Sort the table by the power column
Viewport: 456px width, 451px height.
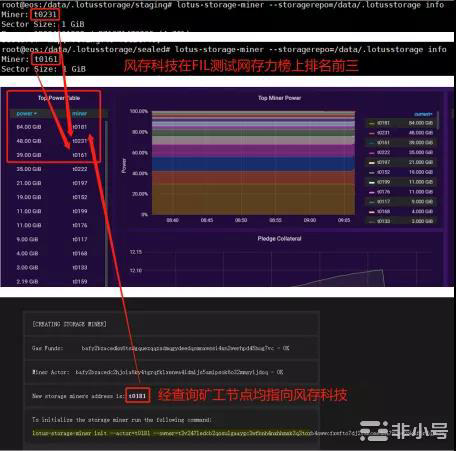click(26, 114)
